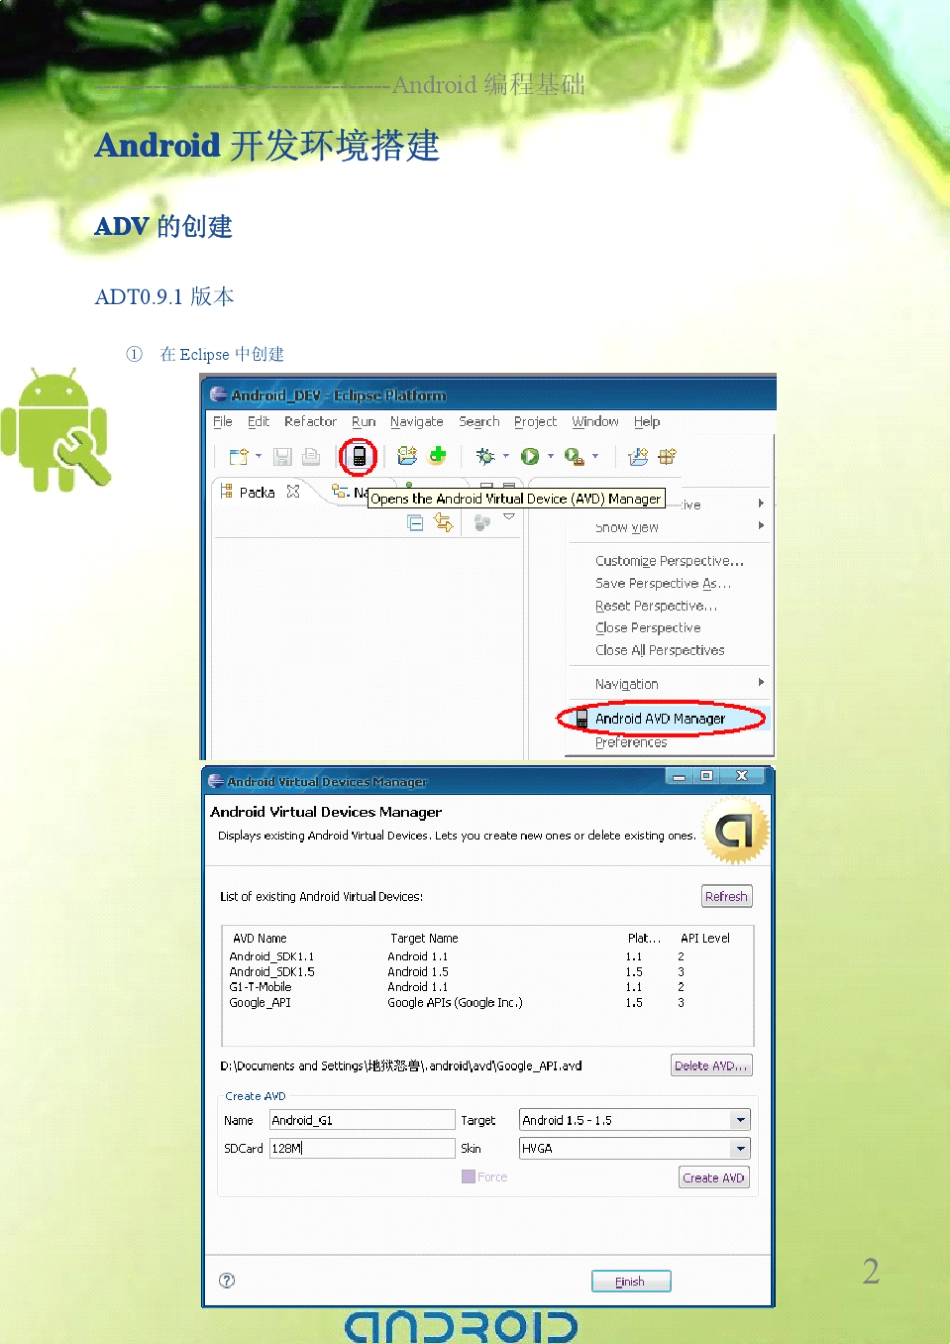Select Android AVD Manager menu entry
Viewport: 950px width, 1344px height.
[660, 719]
